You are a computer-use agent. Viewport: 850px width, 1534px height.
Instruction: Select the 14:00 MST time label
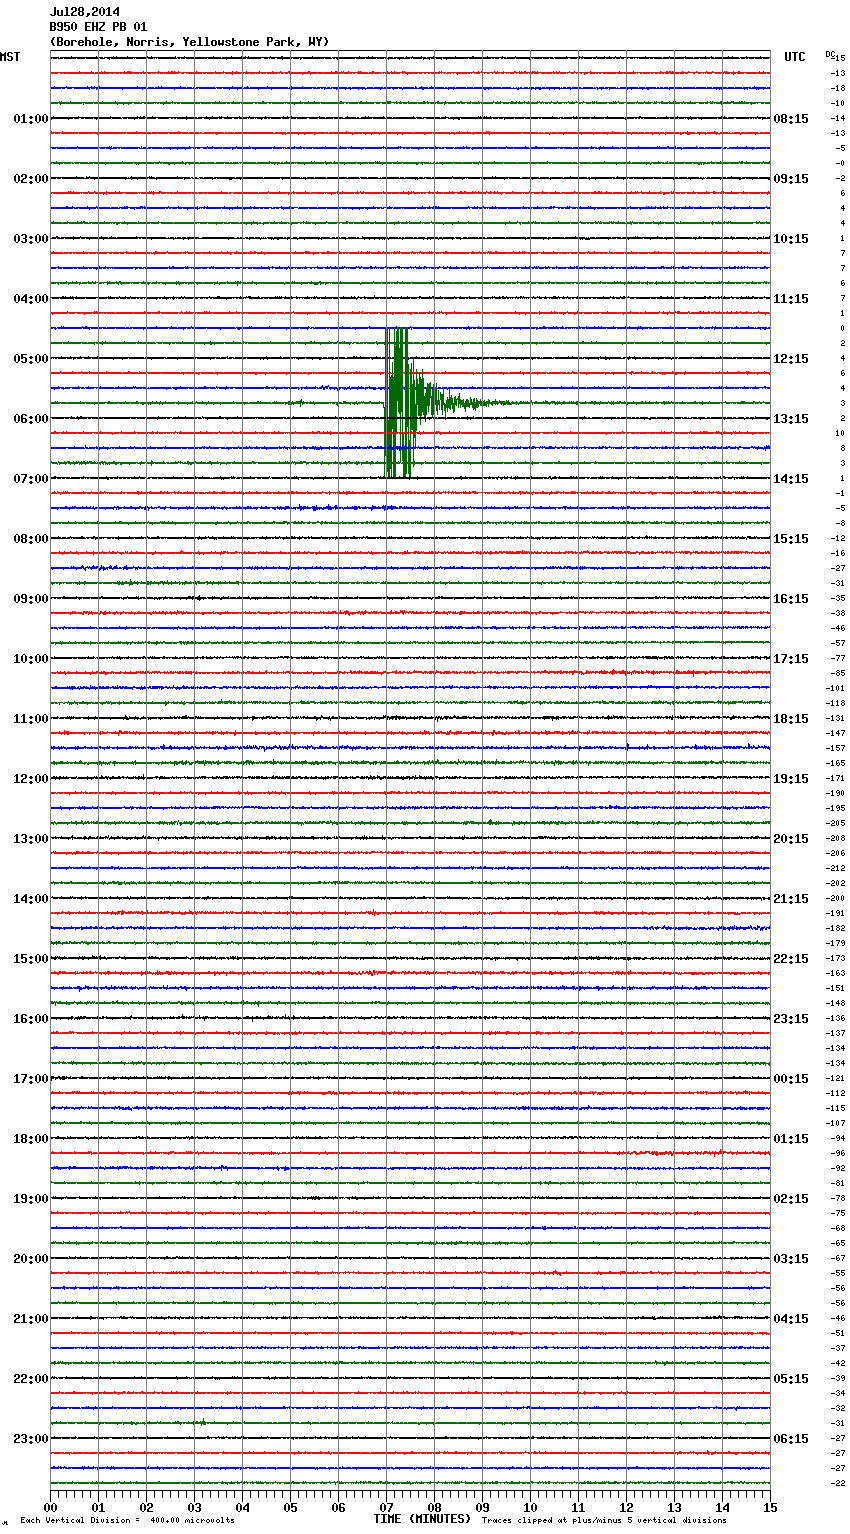[x=30, y=899]
